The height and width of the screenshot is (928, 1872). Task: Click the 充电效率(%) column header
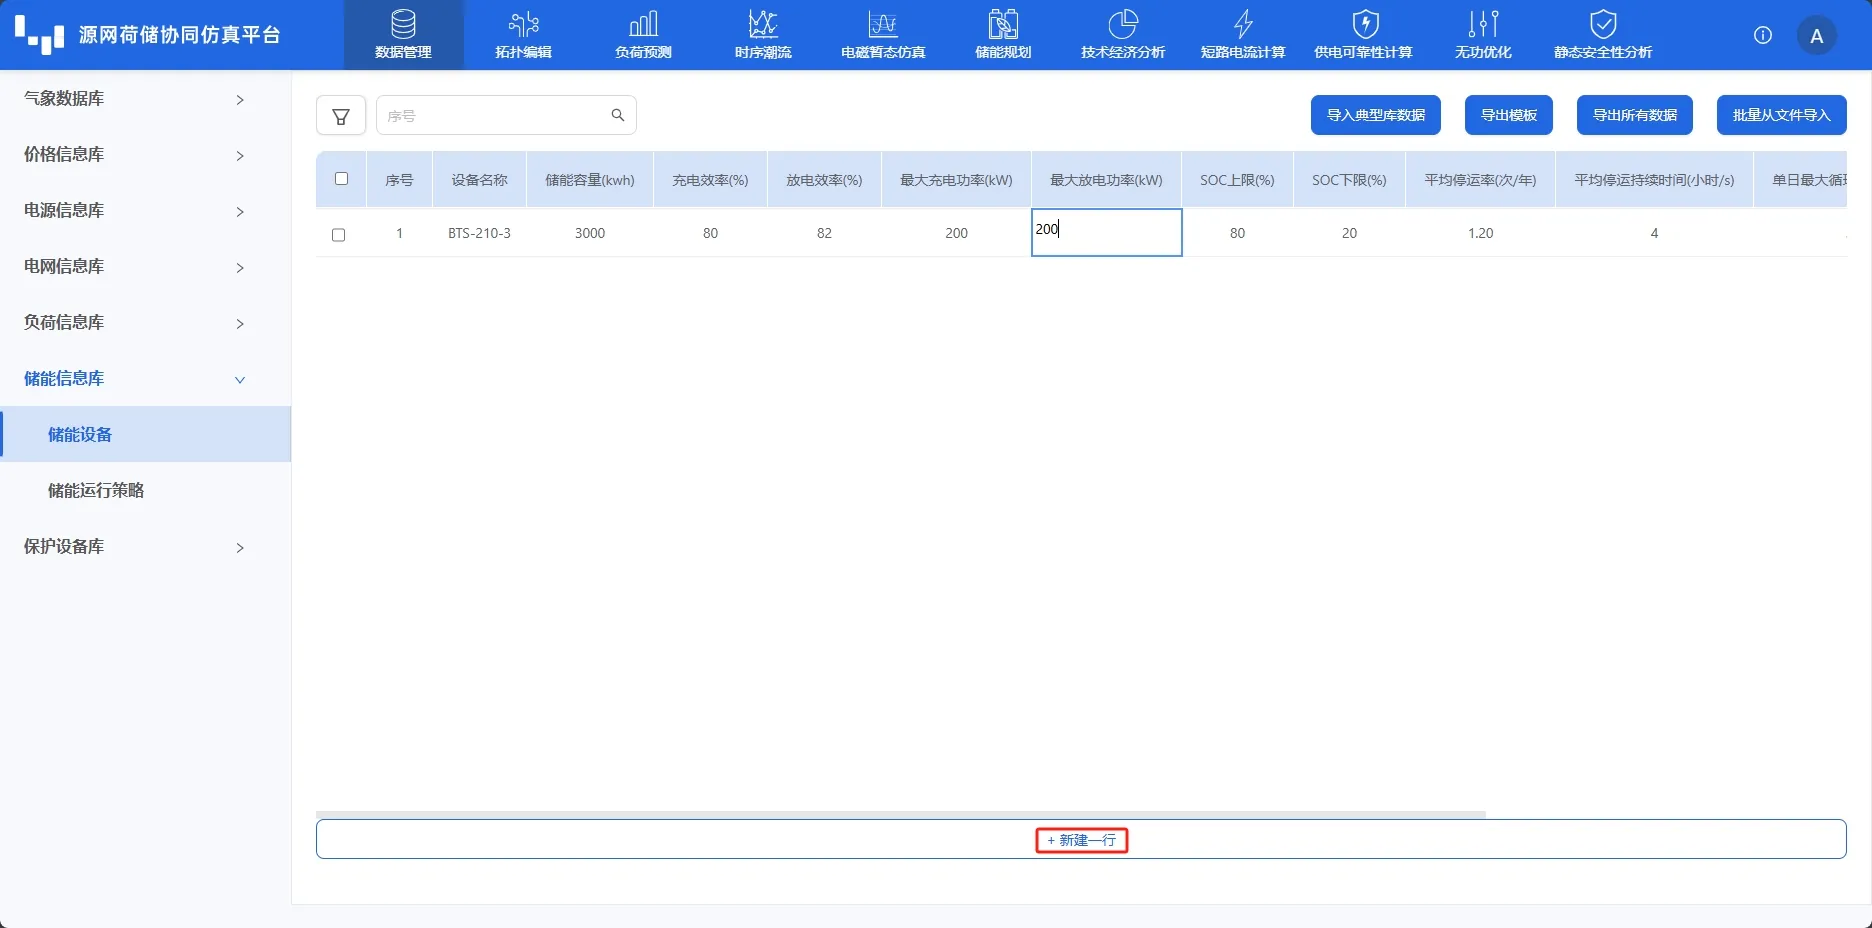[710, 180]
